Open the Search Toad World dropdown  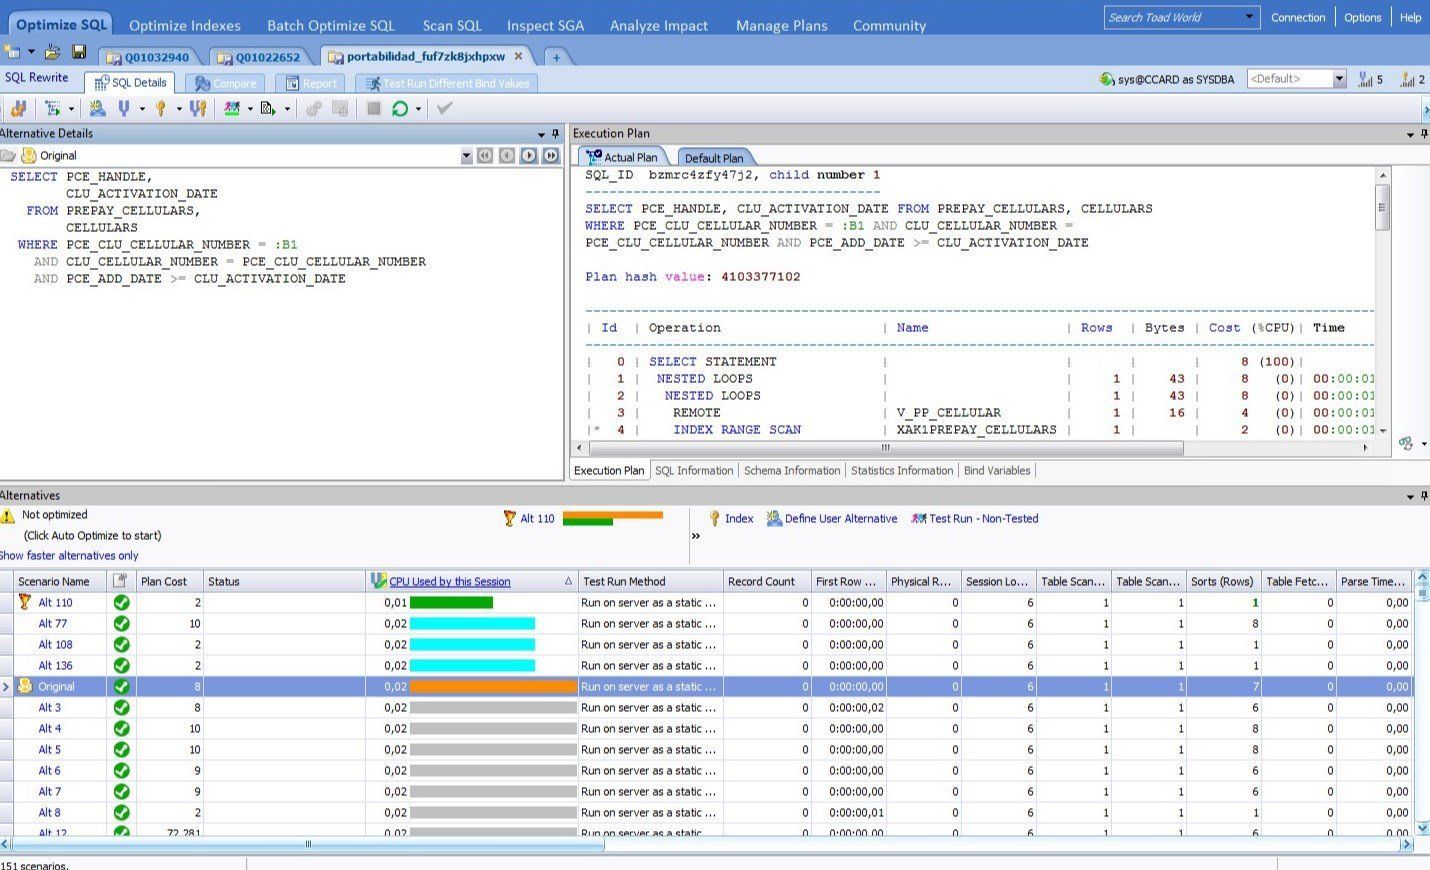1250,17
